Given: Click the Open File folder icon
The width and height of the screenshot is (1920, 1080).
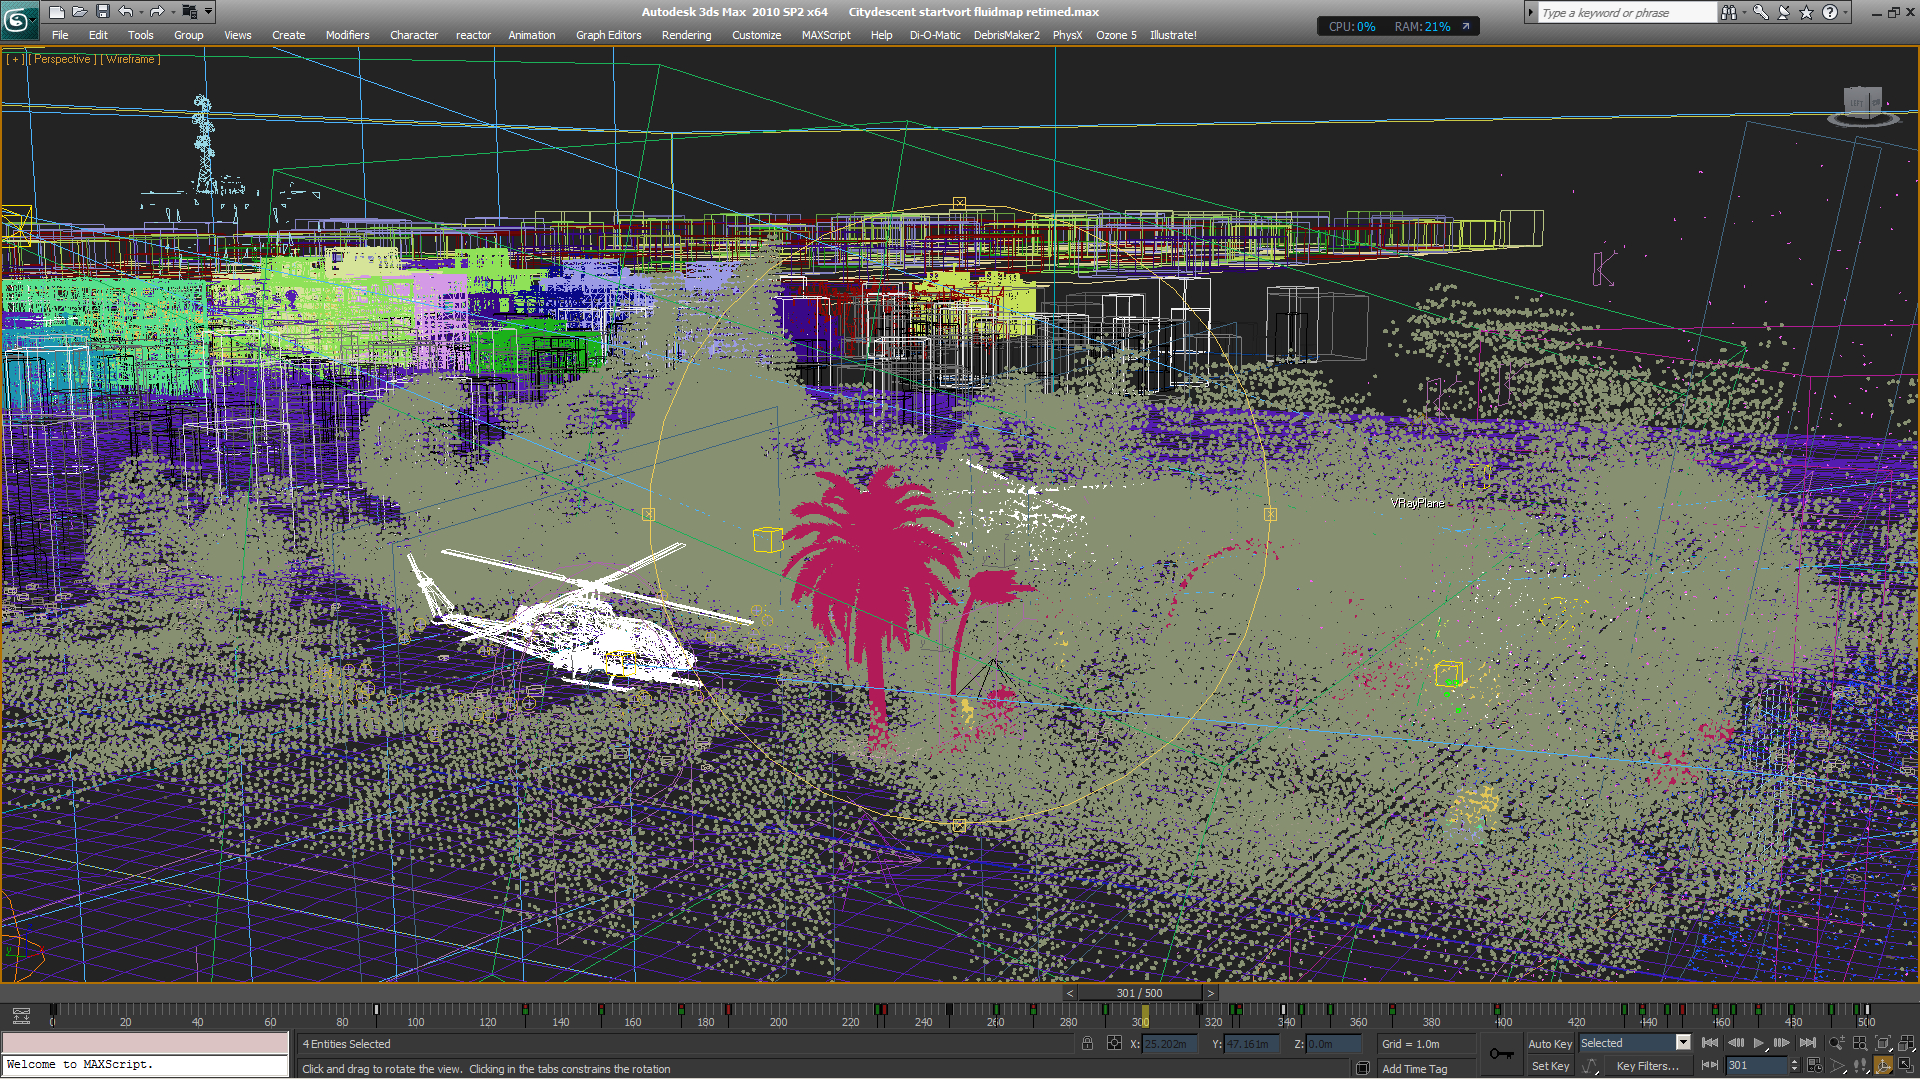Looking at the screenshot, I should coord(79,12).
